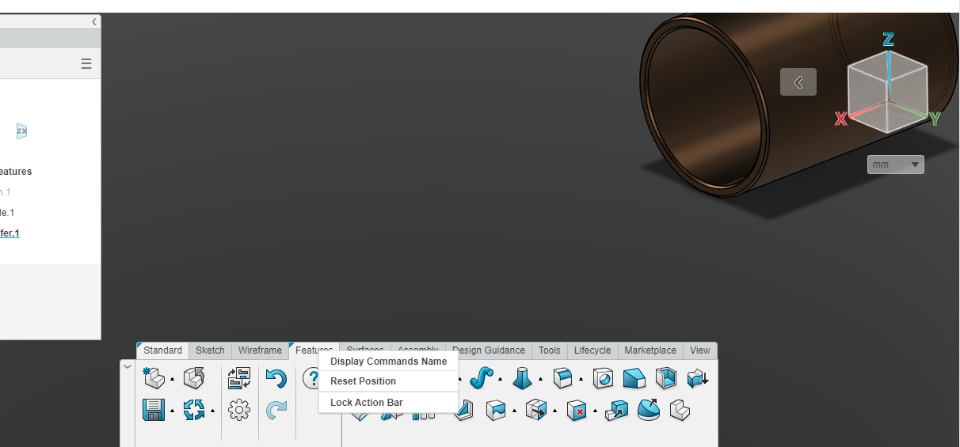Switch to the Marketplace tab
This screenshot has height=447, width=960.
click(x=650, y=350)
